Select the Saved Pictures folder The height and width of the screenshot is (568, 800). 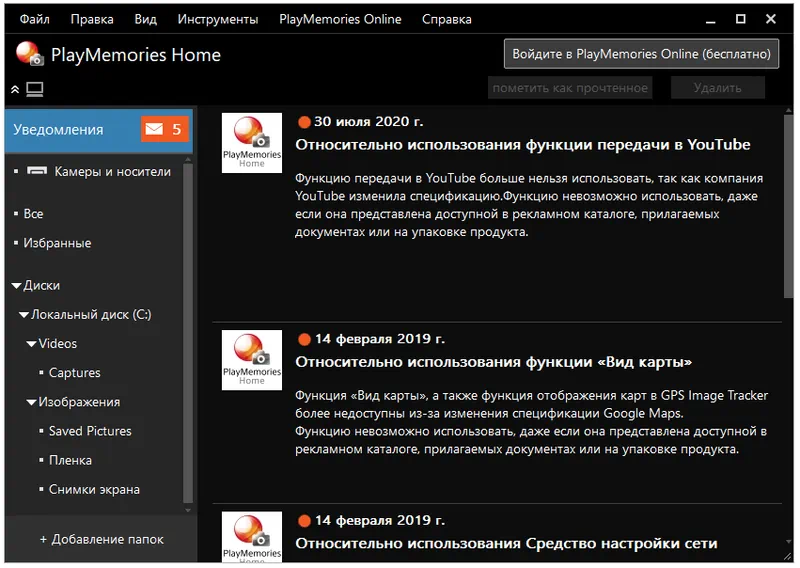pos(90,431)
